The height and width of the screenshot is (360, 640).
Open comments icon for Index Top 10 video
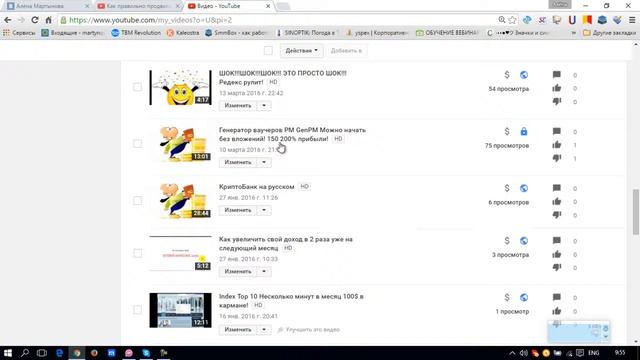click(556, 298)
